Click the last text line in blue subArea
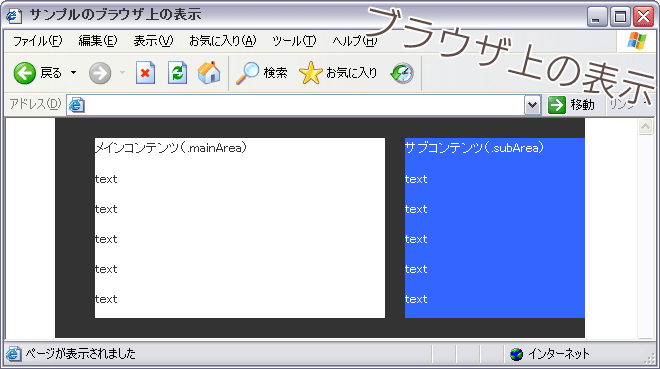The width and height of the screenshot is (660, 369). [x=416, y=299]
